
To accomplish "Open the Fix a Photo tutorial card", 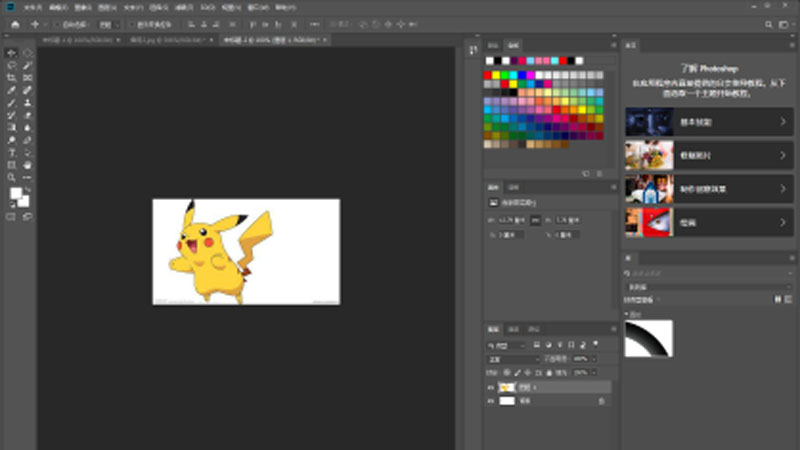I will pyautogui.click(x=709, y=155).
